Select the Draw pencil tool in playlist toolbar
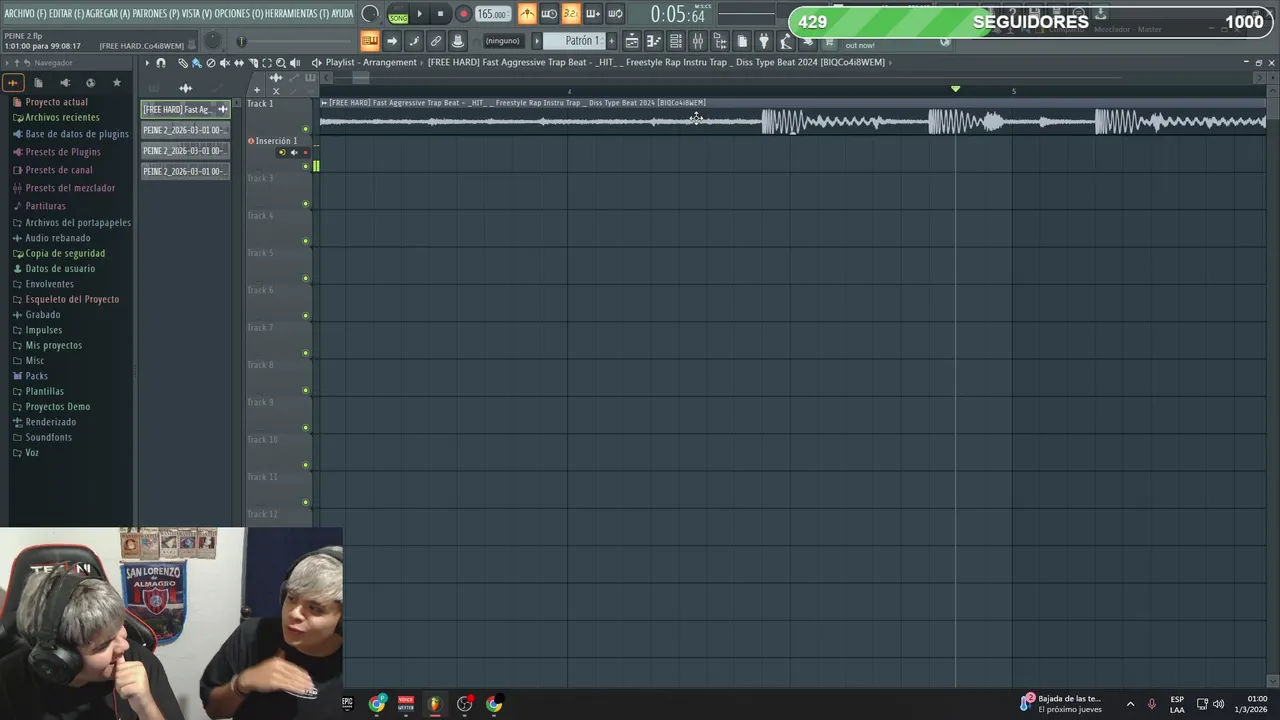This screenshot has height=720, width=1280. point(183,63)
